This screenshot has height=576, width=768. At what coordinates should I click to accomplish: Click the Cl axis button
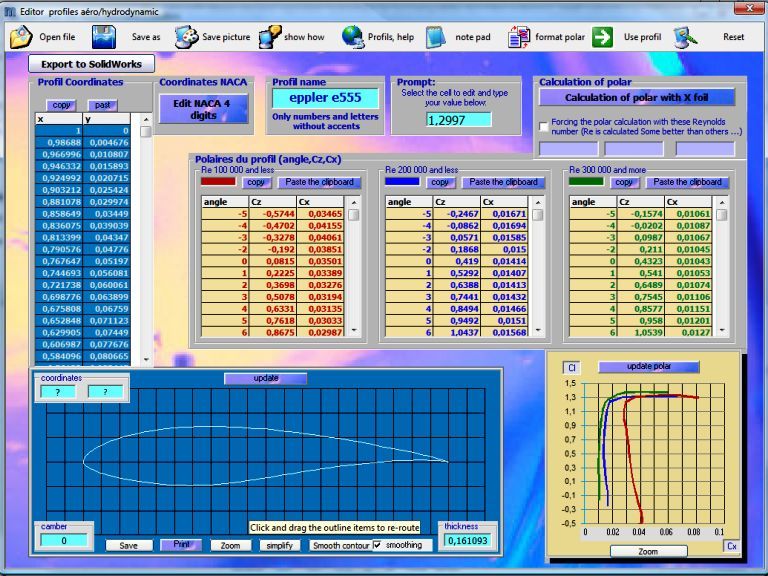click(x=571, y=367)
